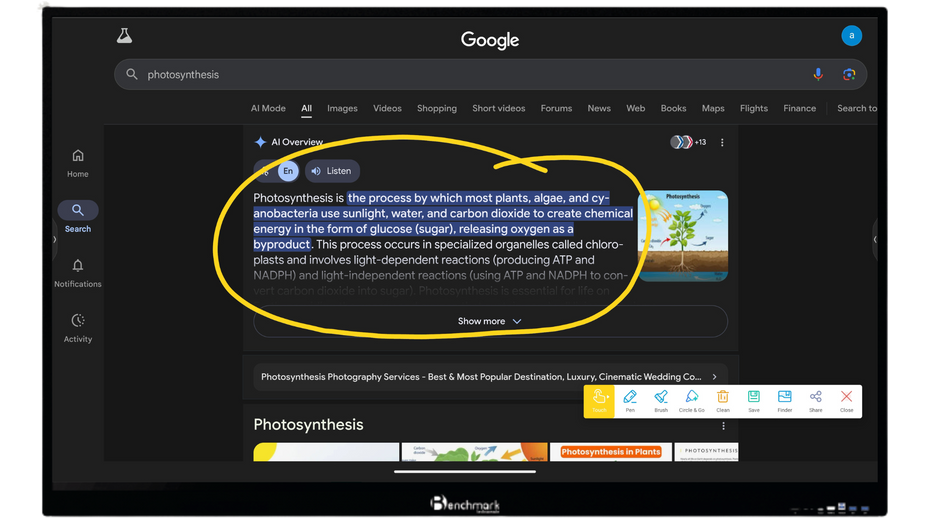The image size is (930, 523).
Task: Open the Forums tab
Action: click(556, 109)
